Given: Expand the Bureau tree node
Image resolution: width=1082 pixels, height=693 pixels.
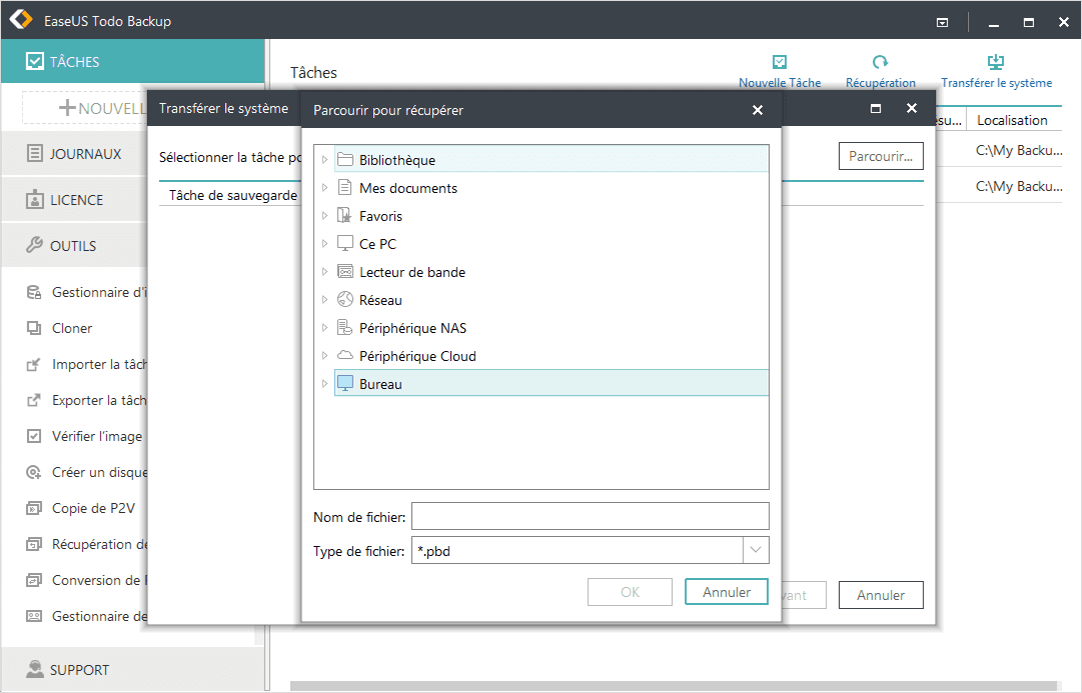Looking at the screenshot, I should (324, 384).
